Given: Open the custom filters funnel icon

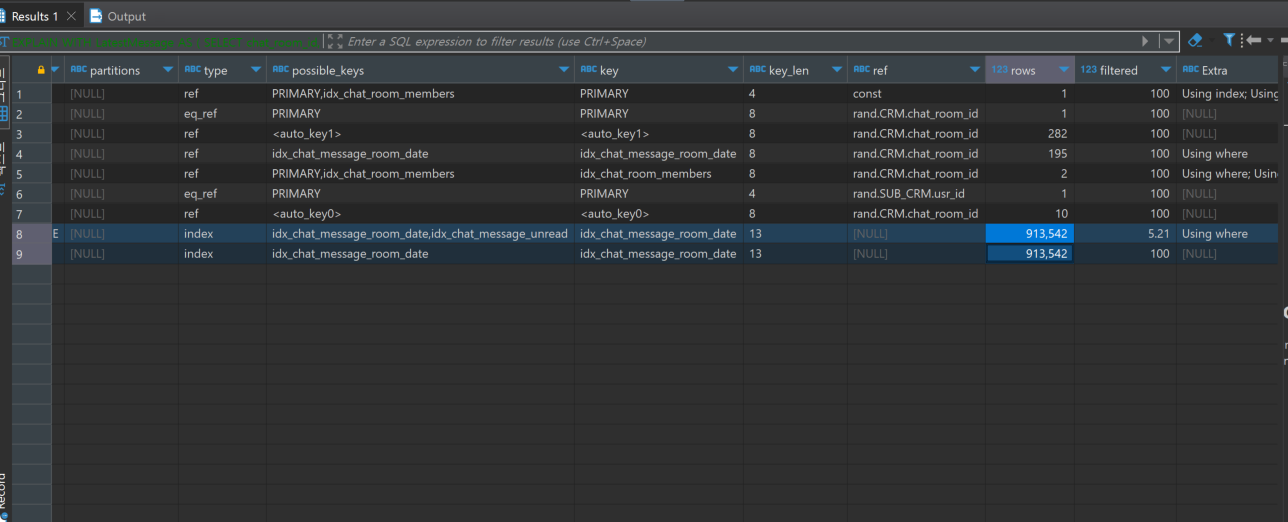Looking at the screenshot, I should pos(1229,41).
